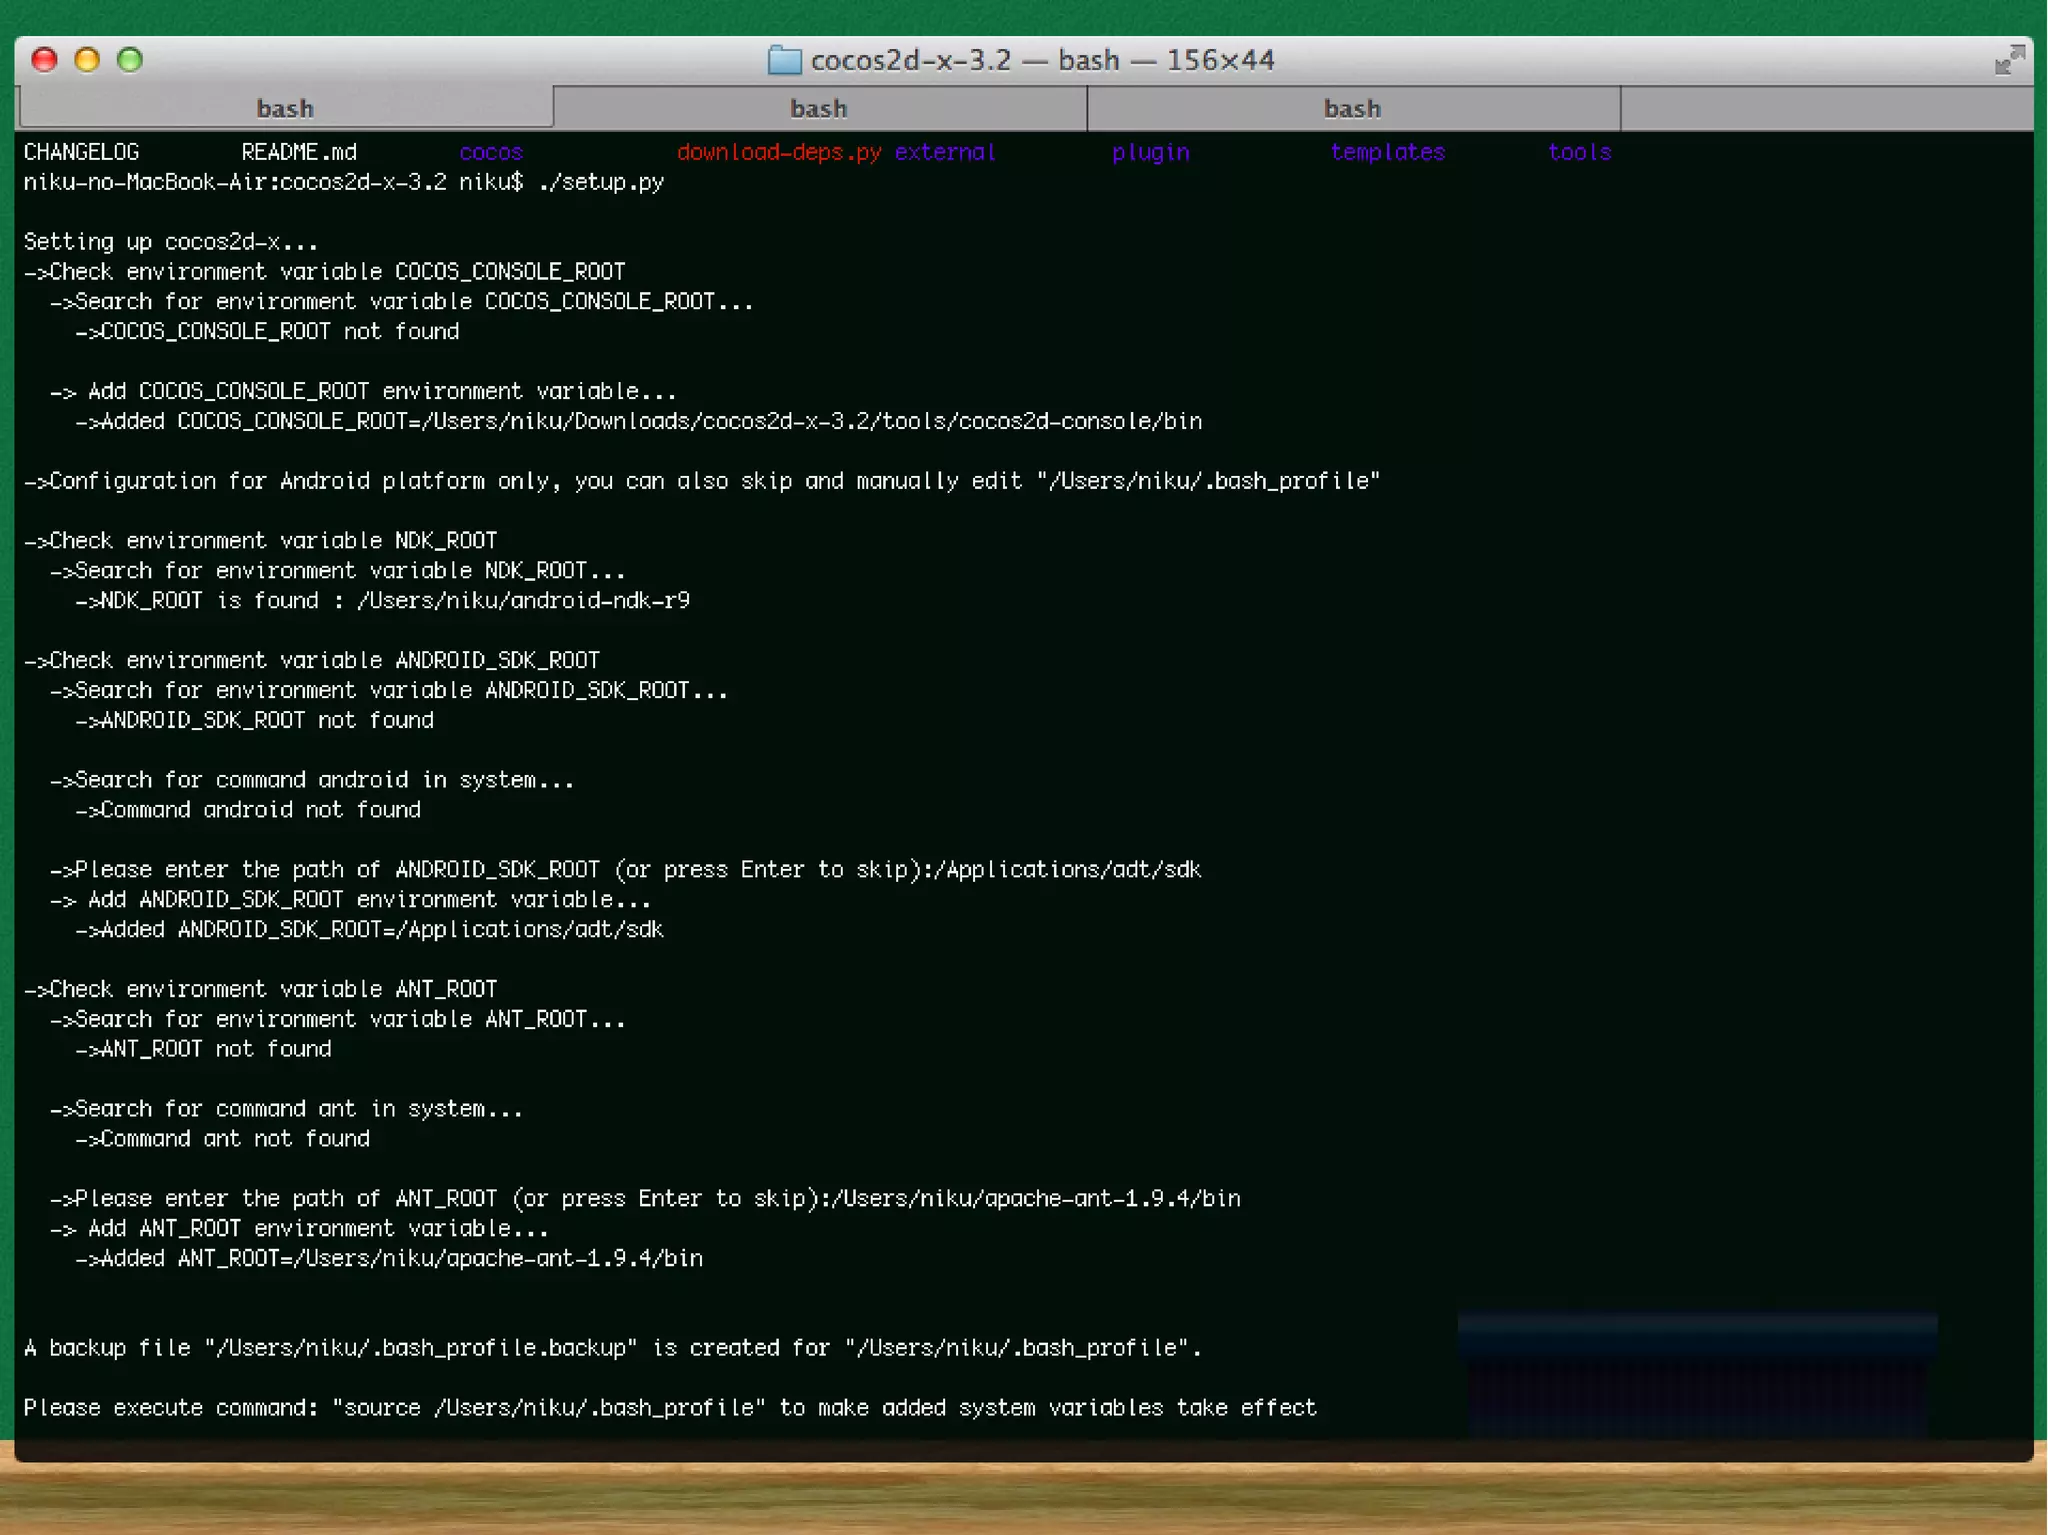Click the plugin directory name
Screen dimensions: 2048x1535
1150,152
